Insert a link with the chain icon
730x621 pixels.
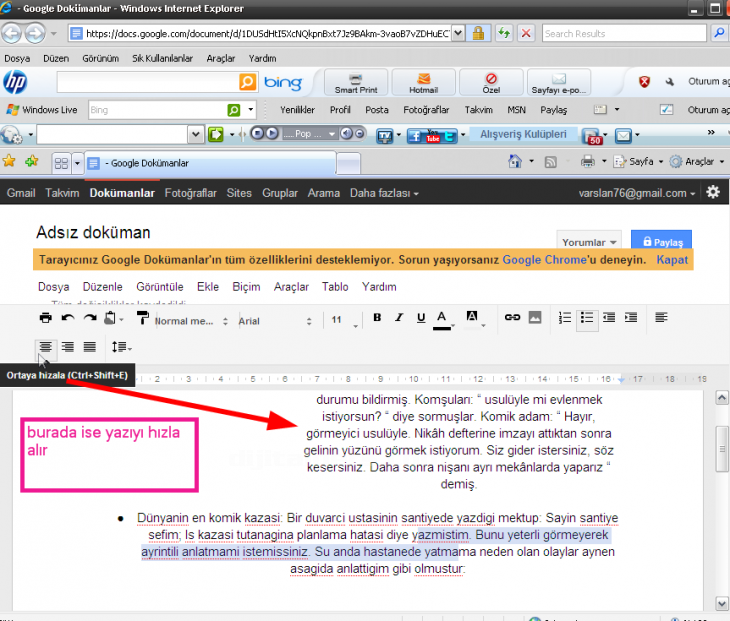point(512,318)
